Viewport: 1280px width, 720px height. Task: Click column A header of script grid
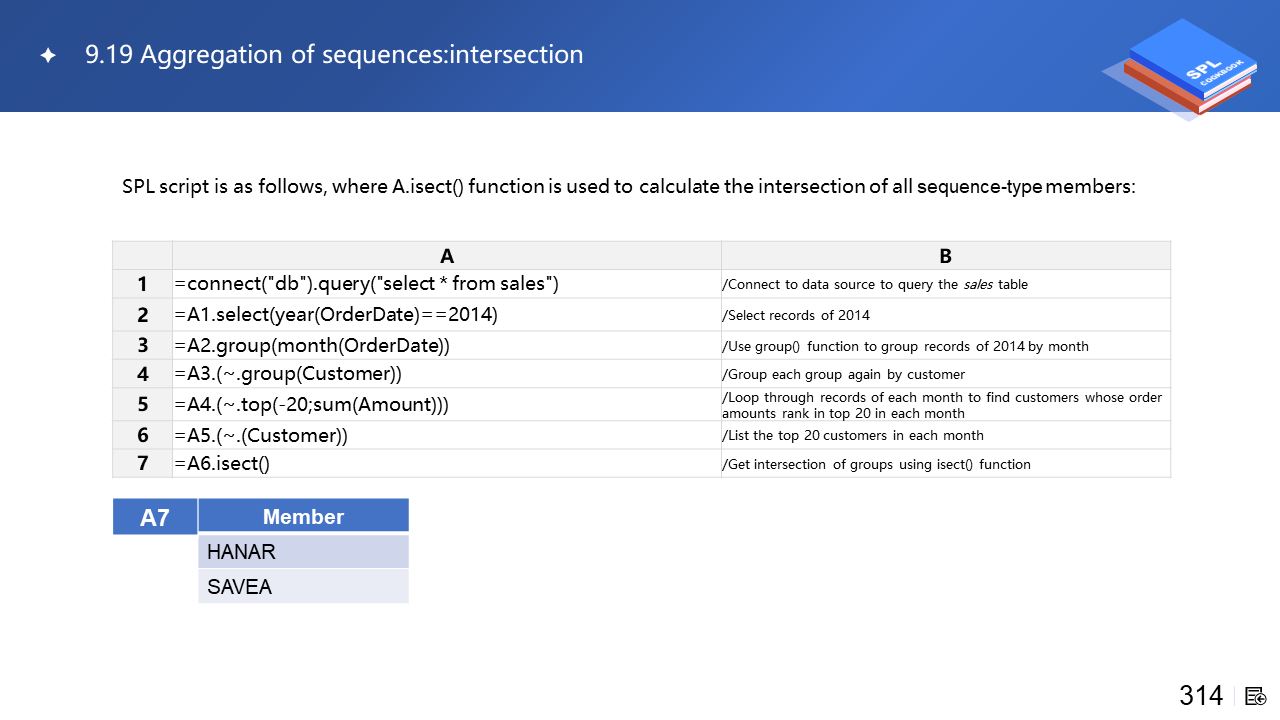click(446, 256)
